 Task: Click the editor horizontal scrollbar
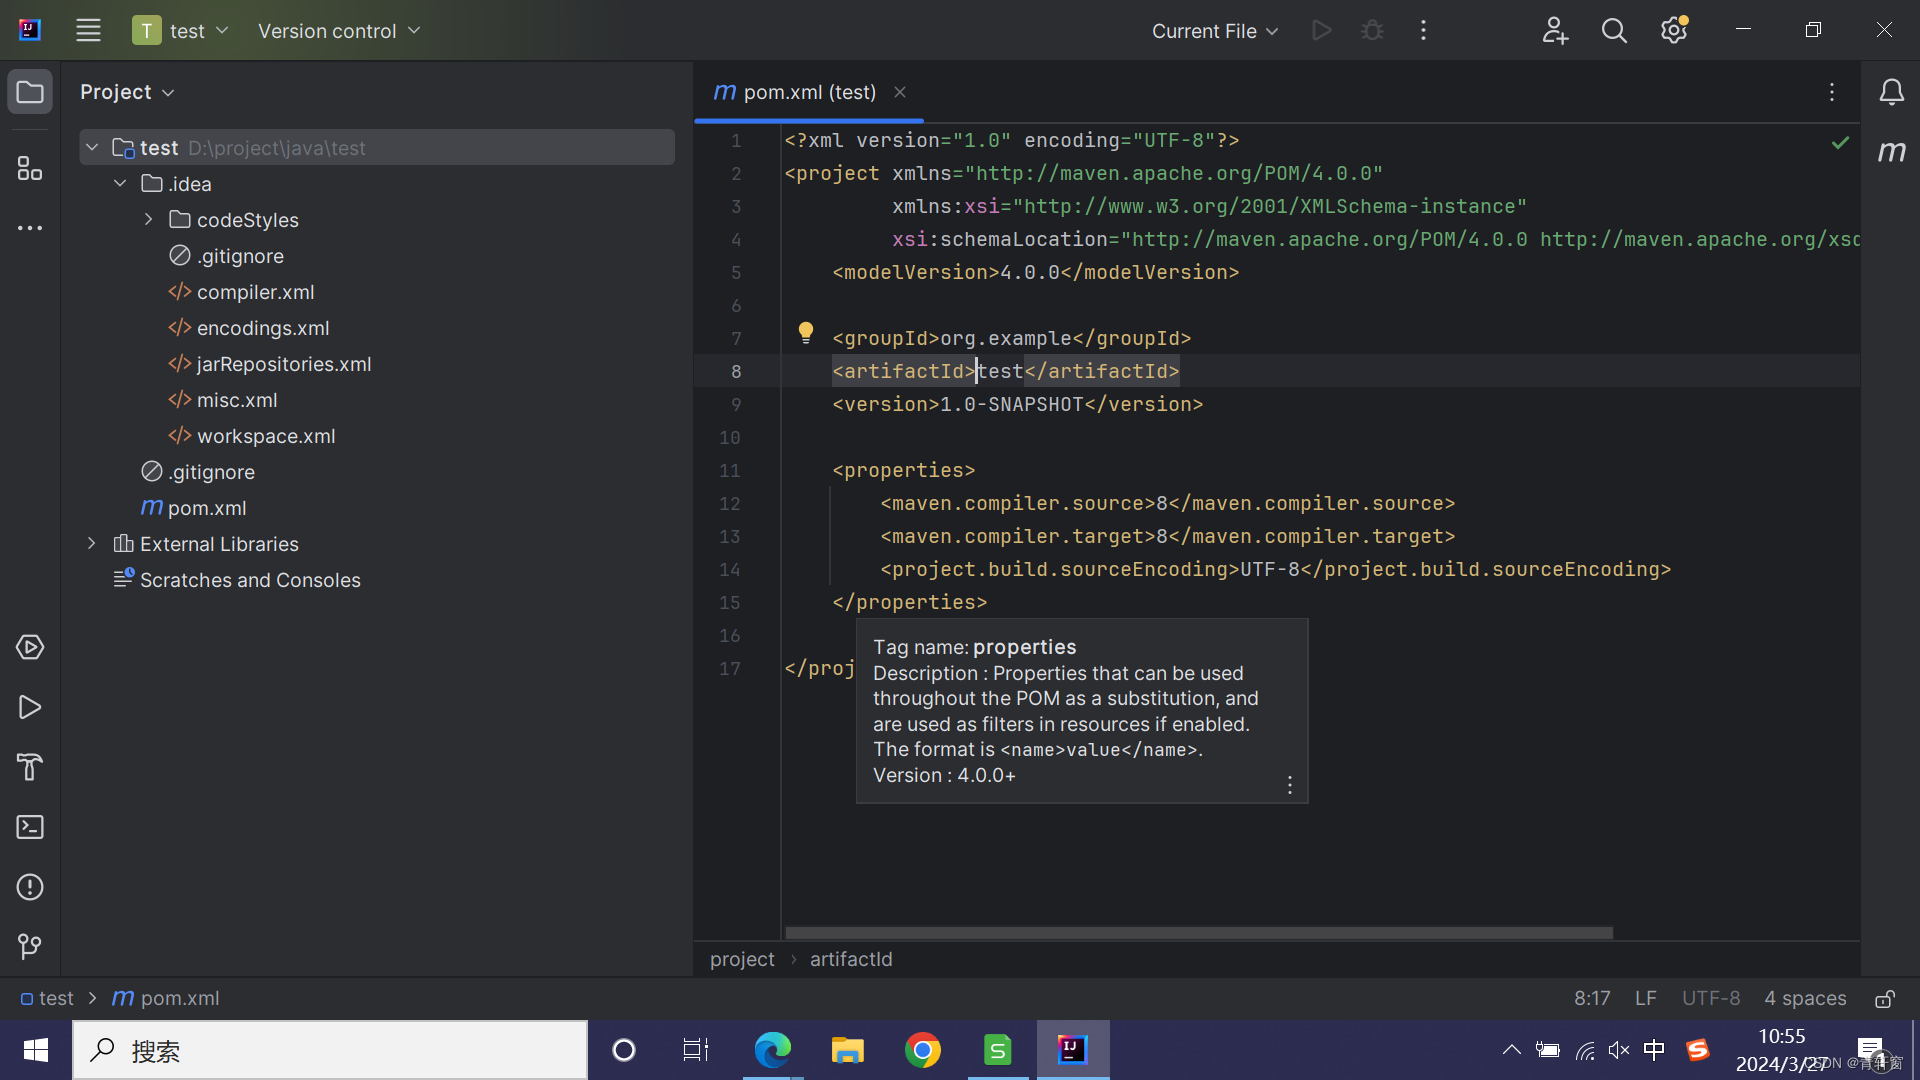tap(1198, 932)
